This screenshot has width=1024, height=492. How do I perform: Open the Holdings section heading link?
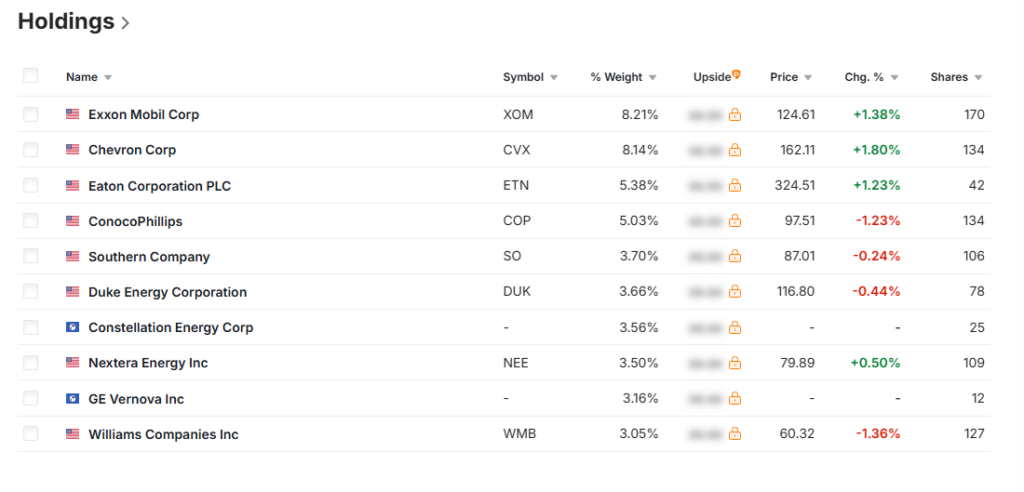[66, 22]
